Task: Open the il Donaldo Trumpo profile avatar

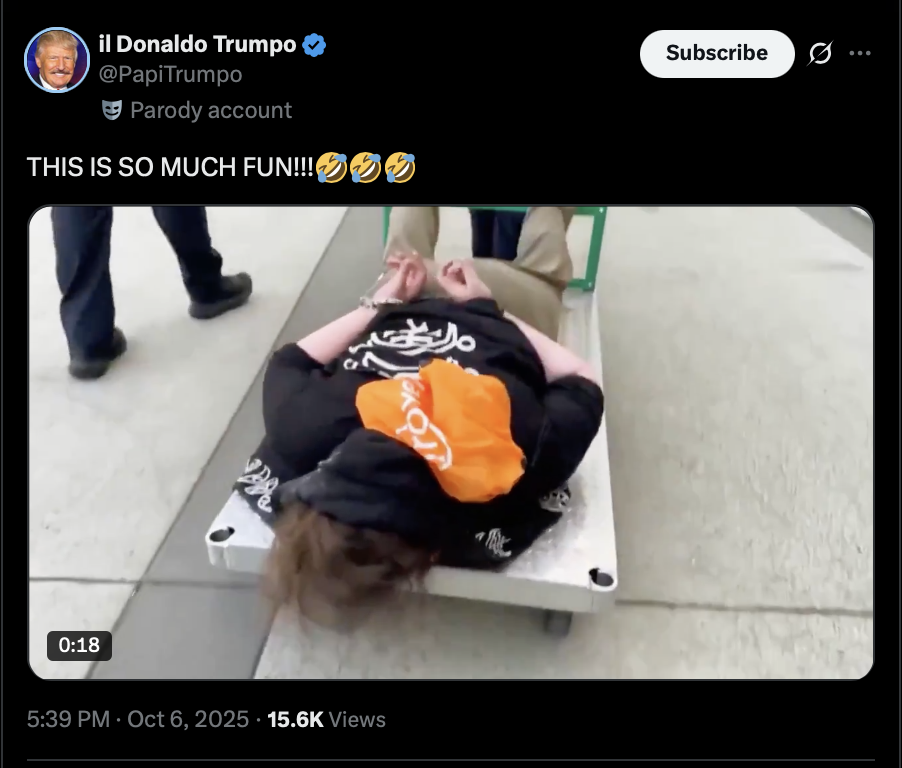Action: click(57, 60)
